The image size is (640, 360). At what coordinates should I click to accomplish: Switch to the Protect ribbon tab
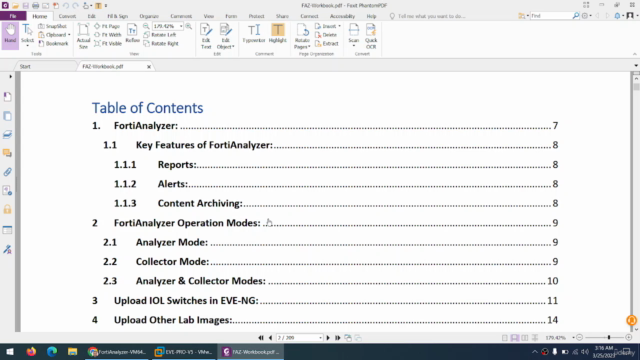pyautogui.click(x=256, y=16)
